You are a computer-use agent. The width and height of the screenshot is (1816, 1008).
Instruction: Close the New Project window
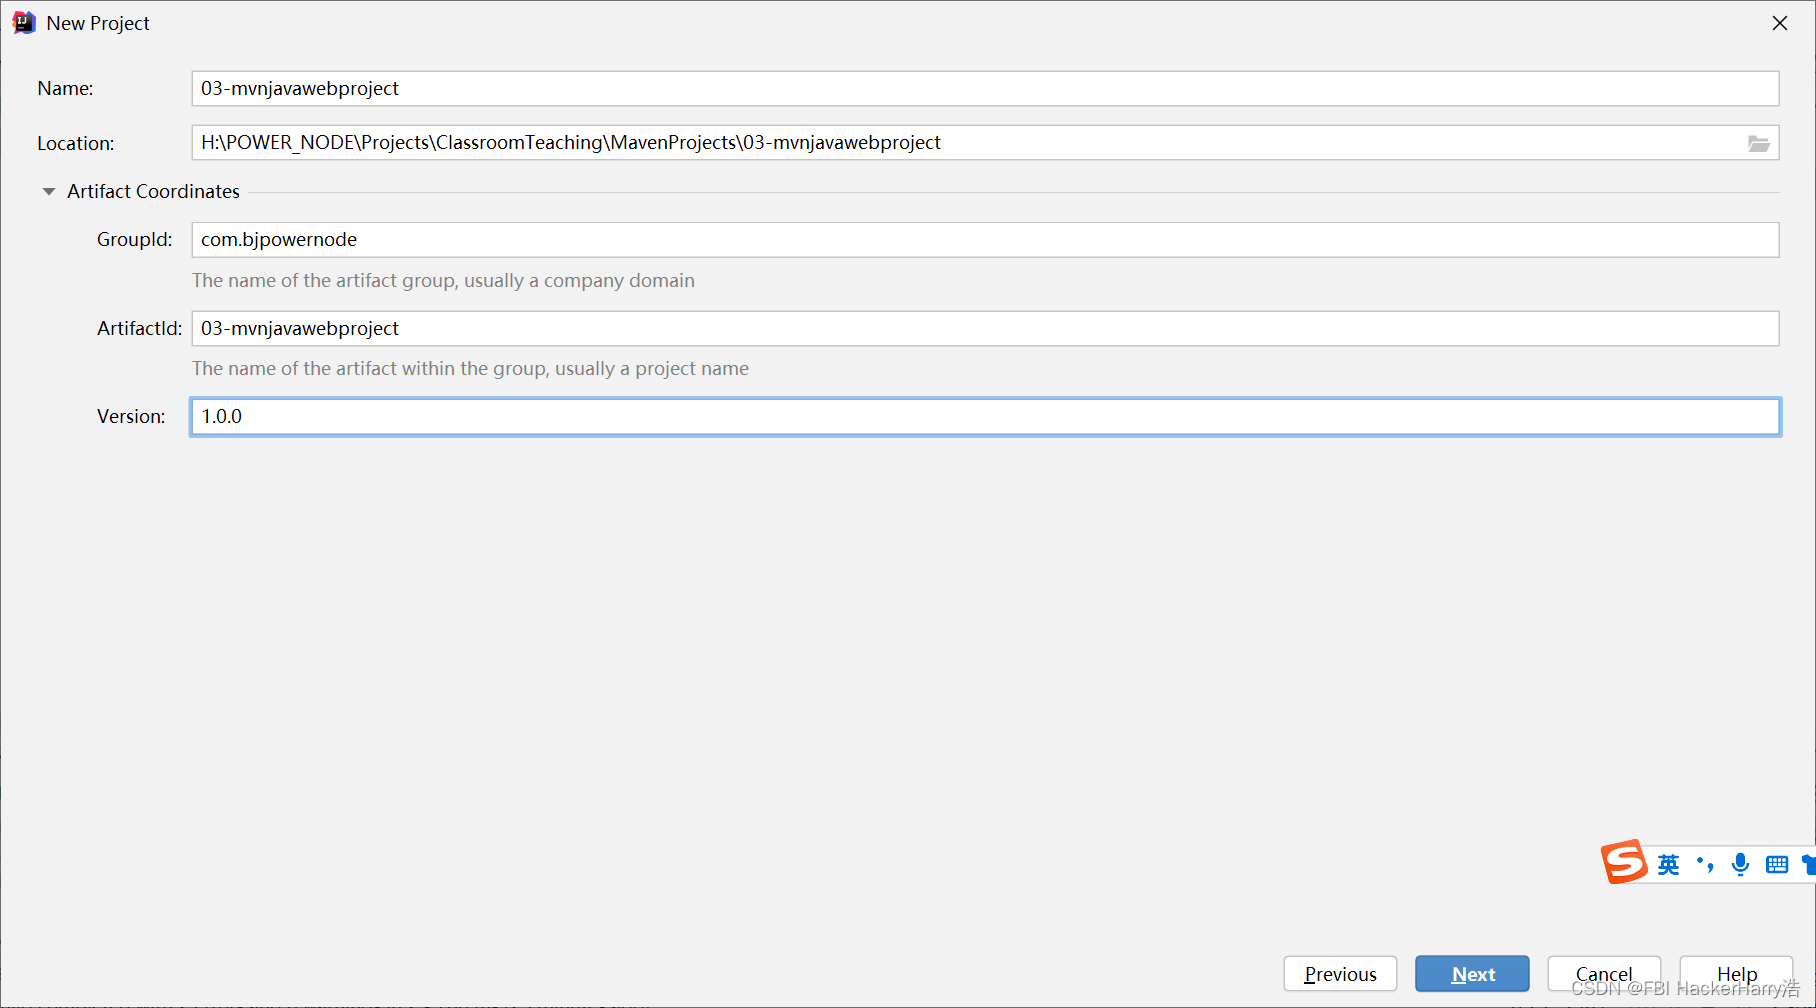1780,23
